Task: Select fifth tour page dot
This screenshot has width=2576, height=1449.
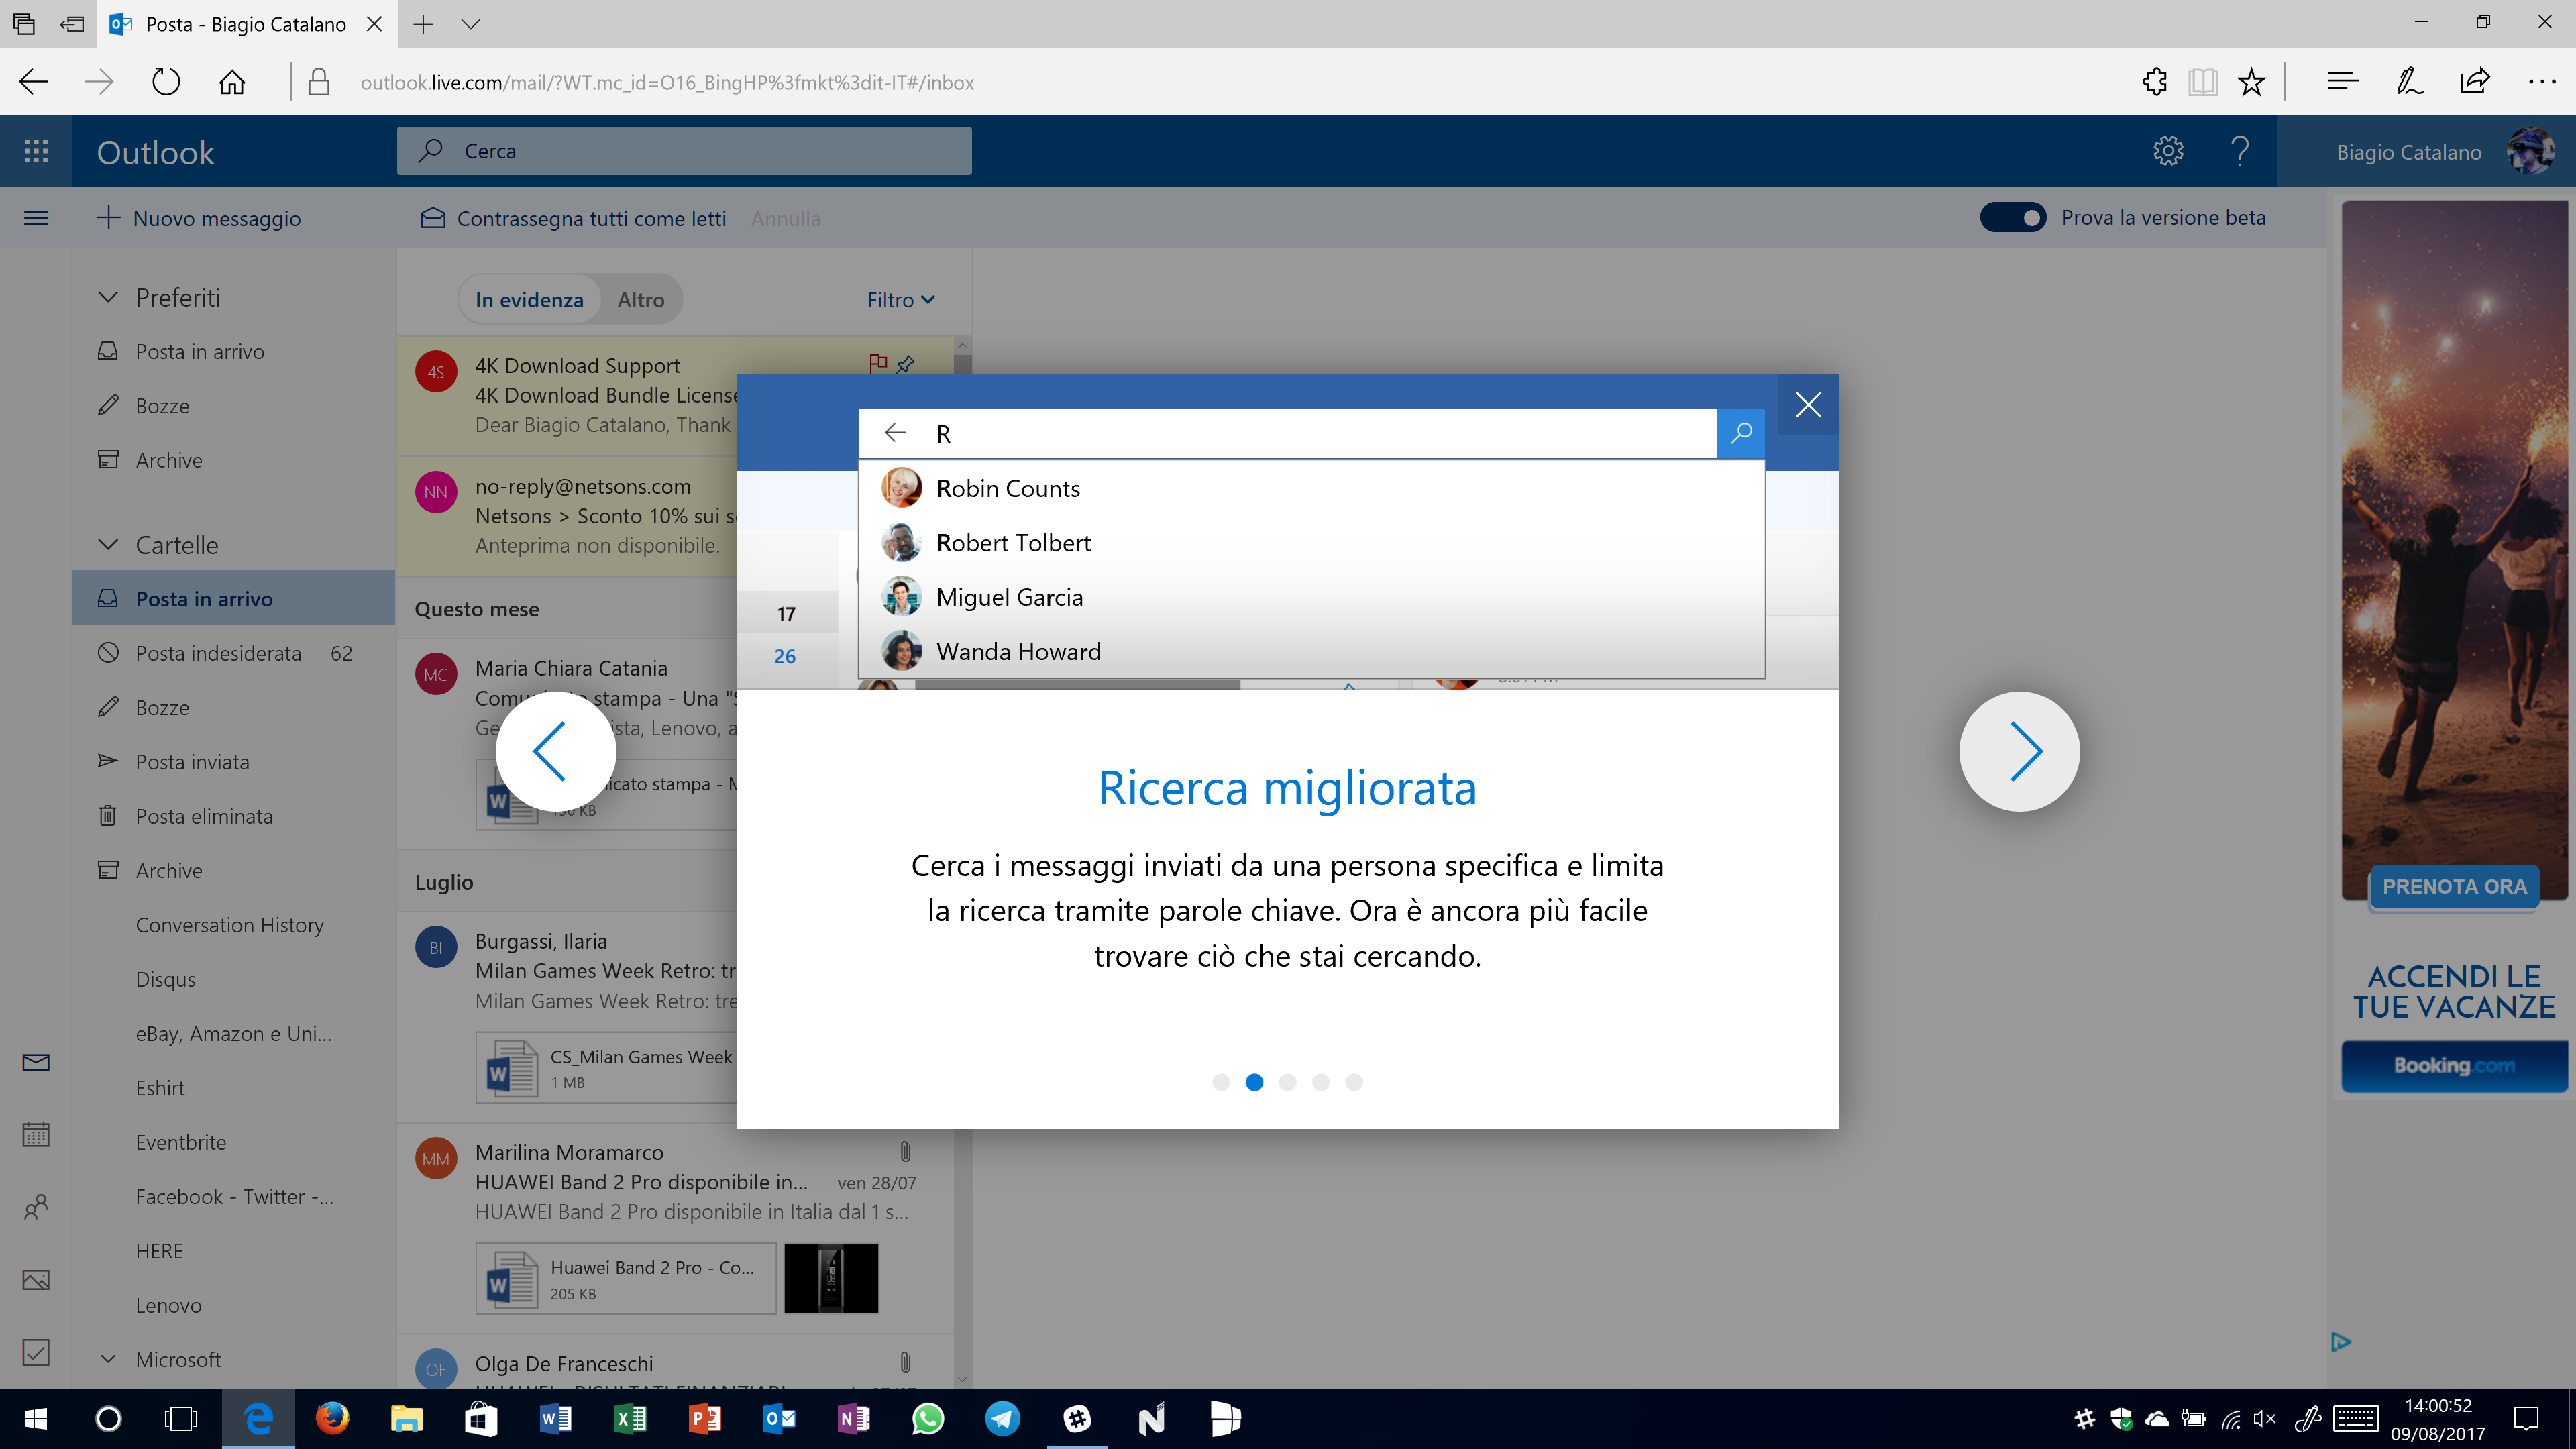Action: (1354, 1082)
